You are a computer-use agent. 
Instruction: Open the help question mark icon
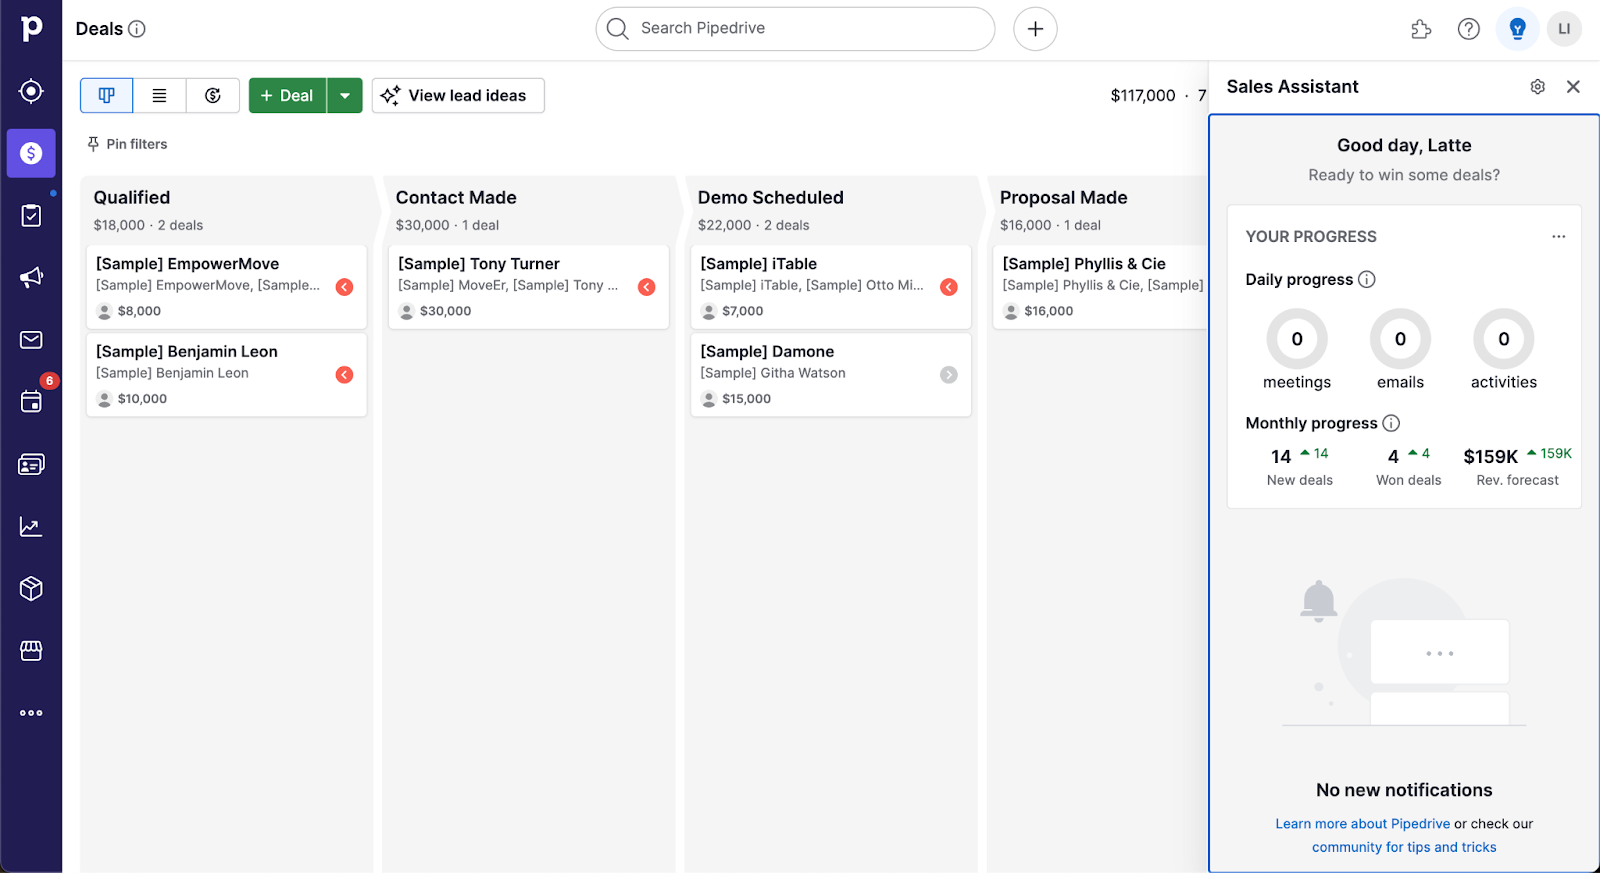pyautogui.click(x=1468, y=29)
